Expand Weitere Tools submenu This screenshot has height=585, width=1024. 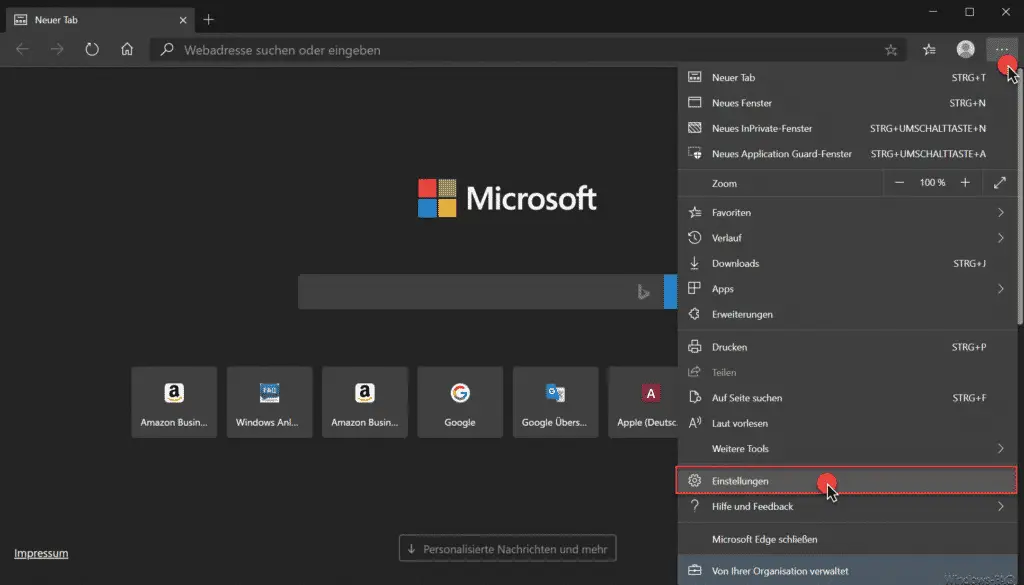tap(846, 449)
